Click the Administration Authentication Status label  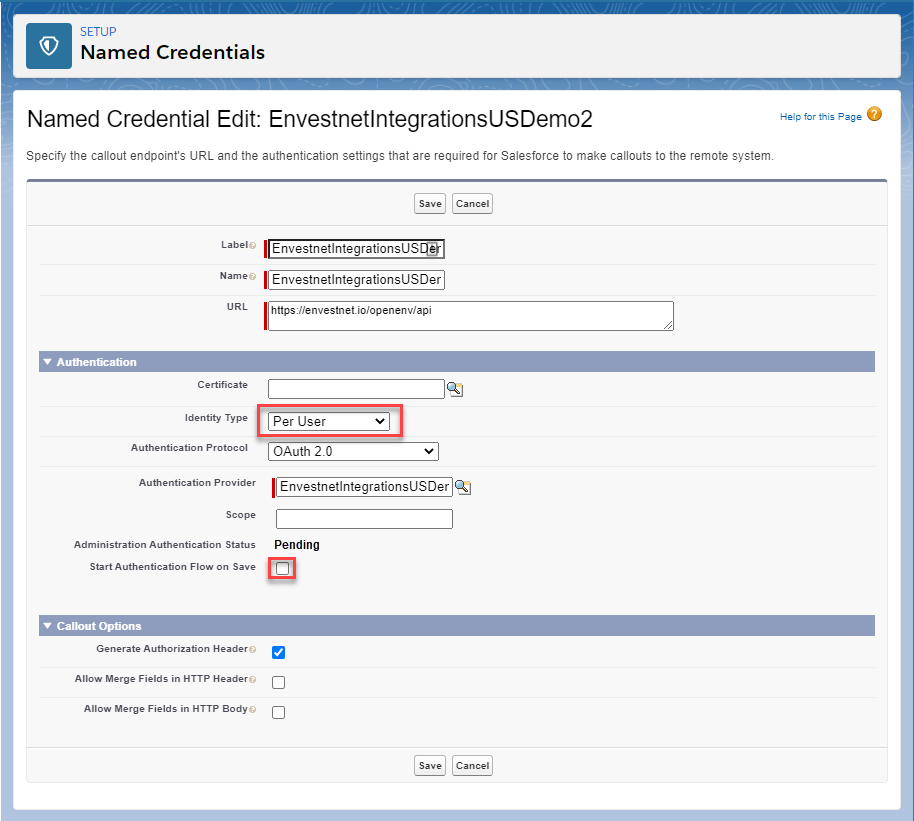click(x=164, y=545)
